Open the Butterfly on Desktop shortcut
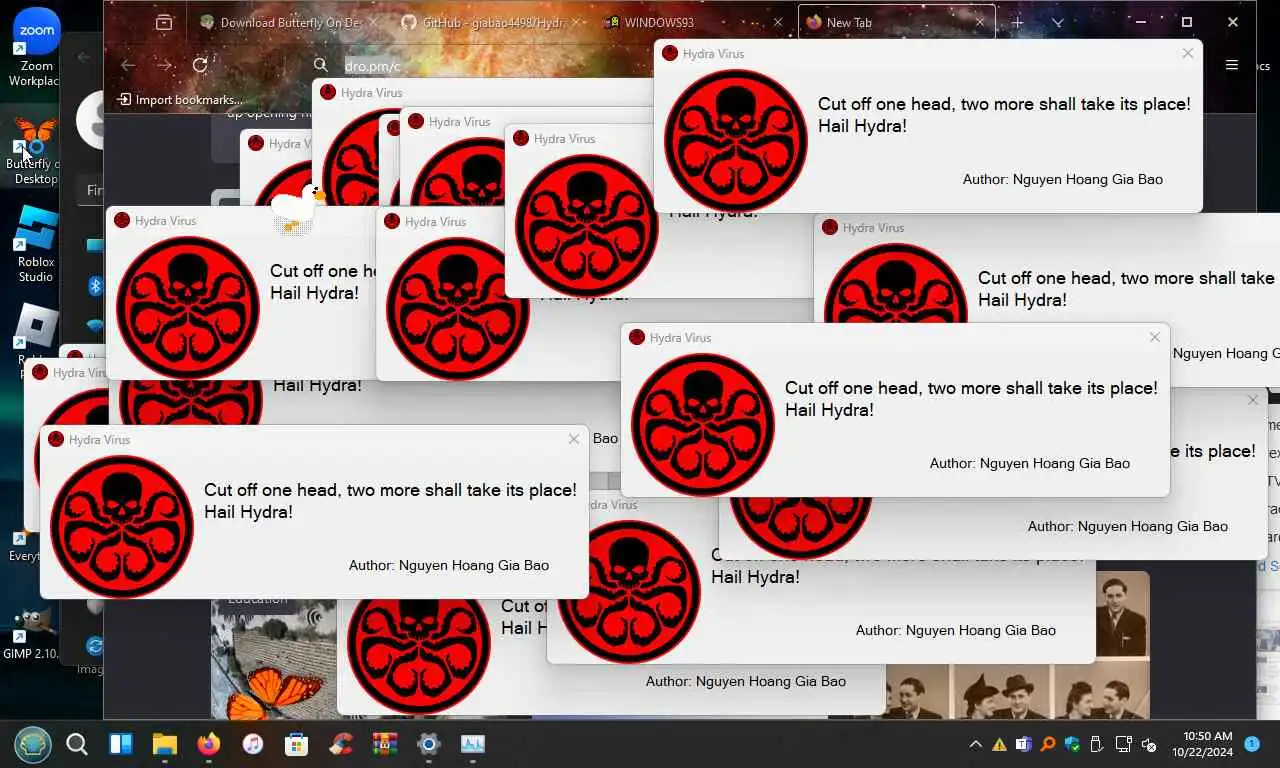1280x768 pixels. pyautogui.click(x=36, y=150)
